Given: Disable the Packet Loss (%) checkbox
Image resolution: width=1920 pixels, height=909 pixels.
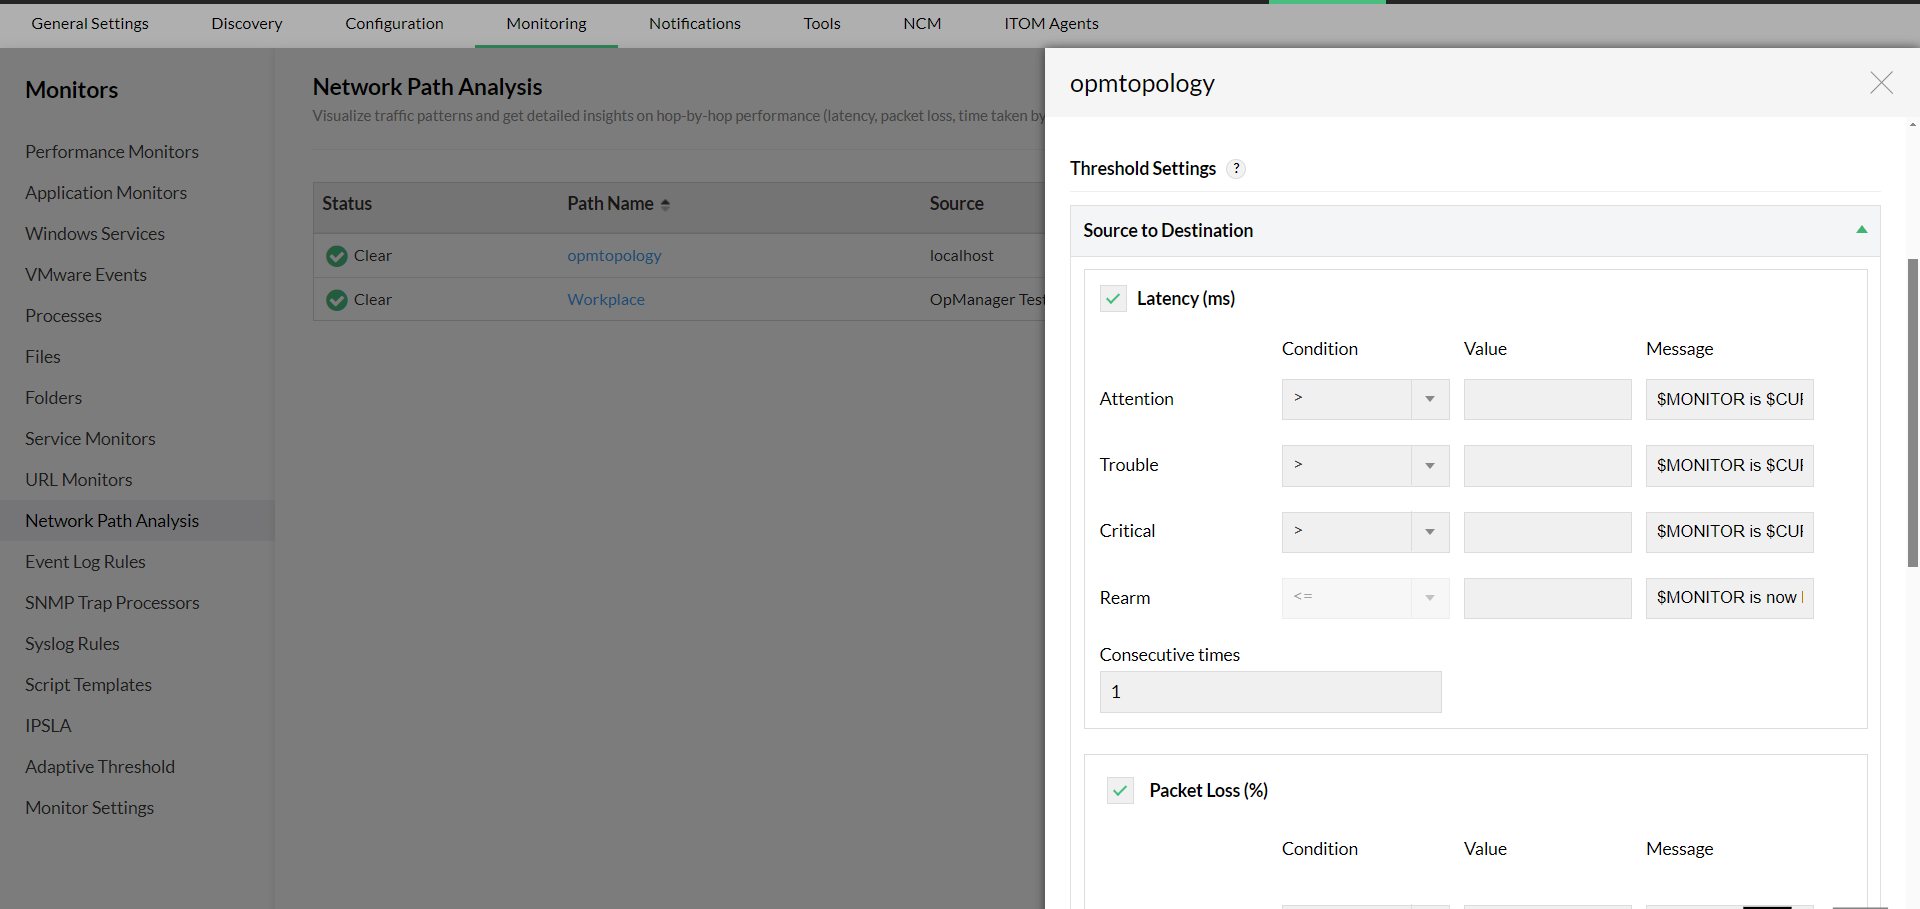Looking at the screenshot, I should [1120, 790].
